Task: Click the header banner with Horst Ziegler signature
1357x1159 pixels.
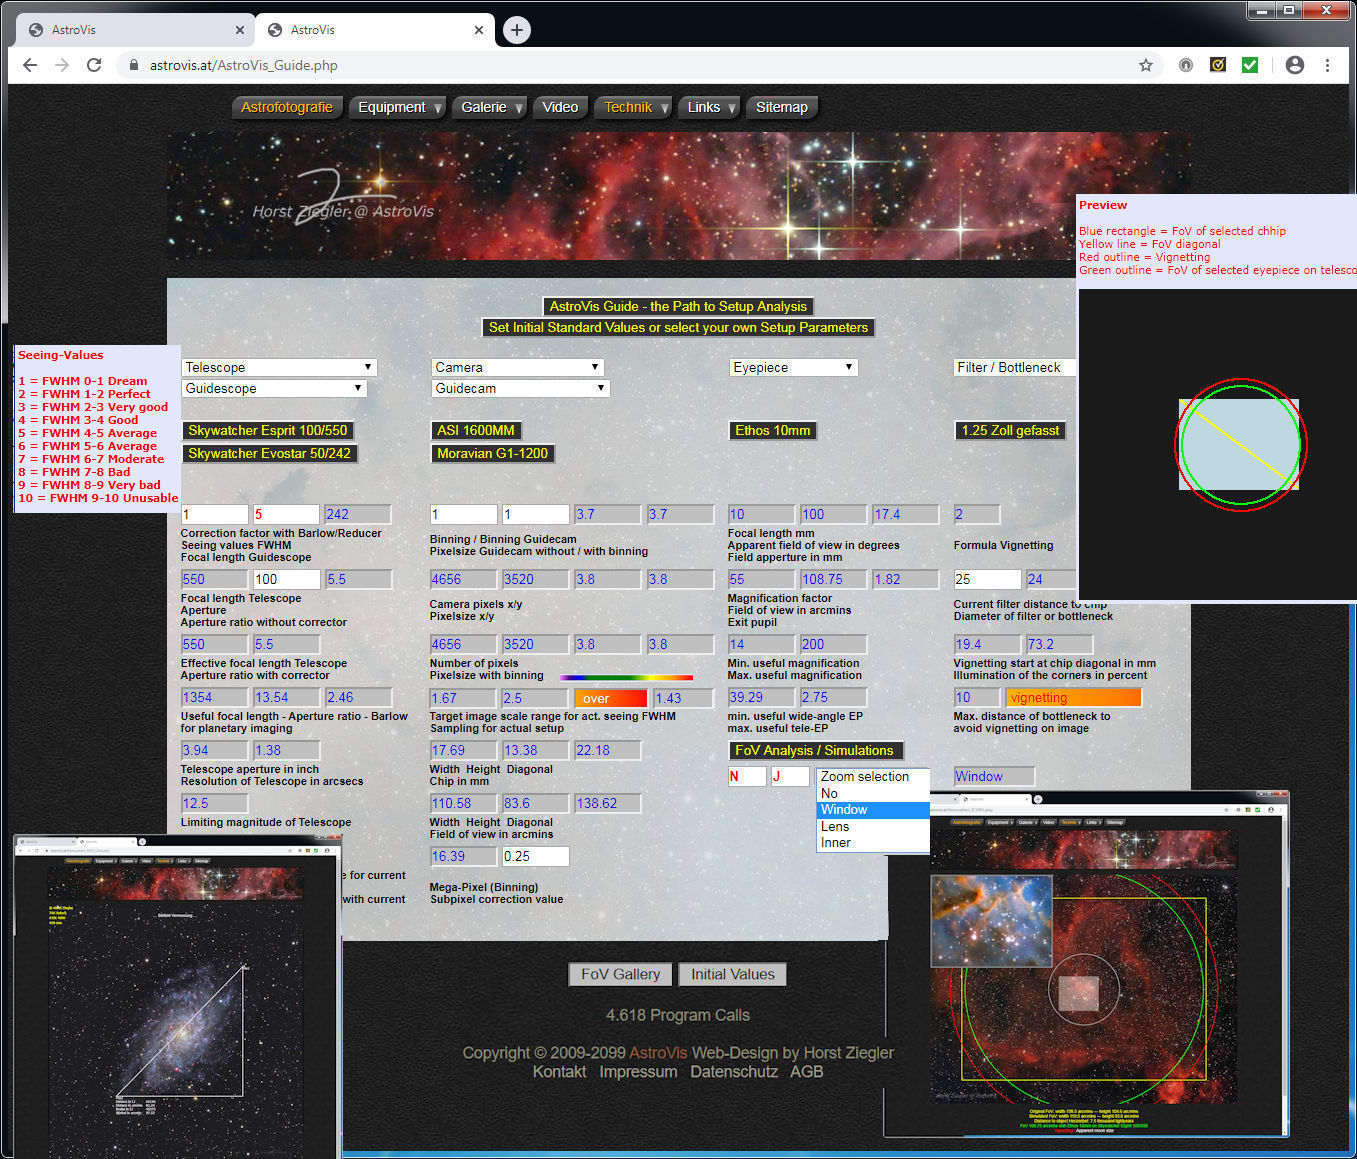Action: [x=678, y=196]
